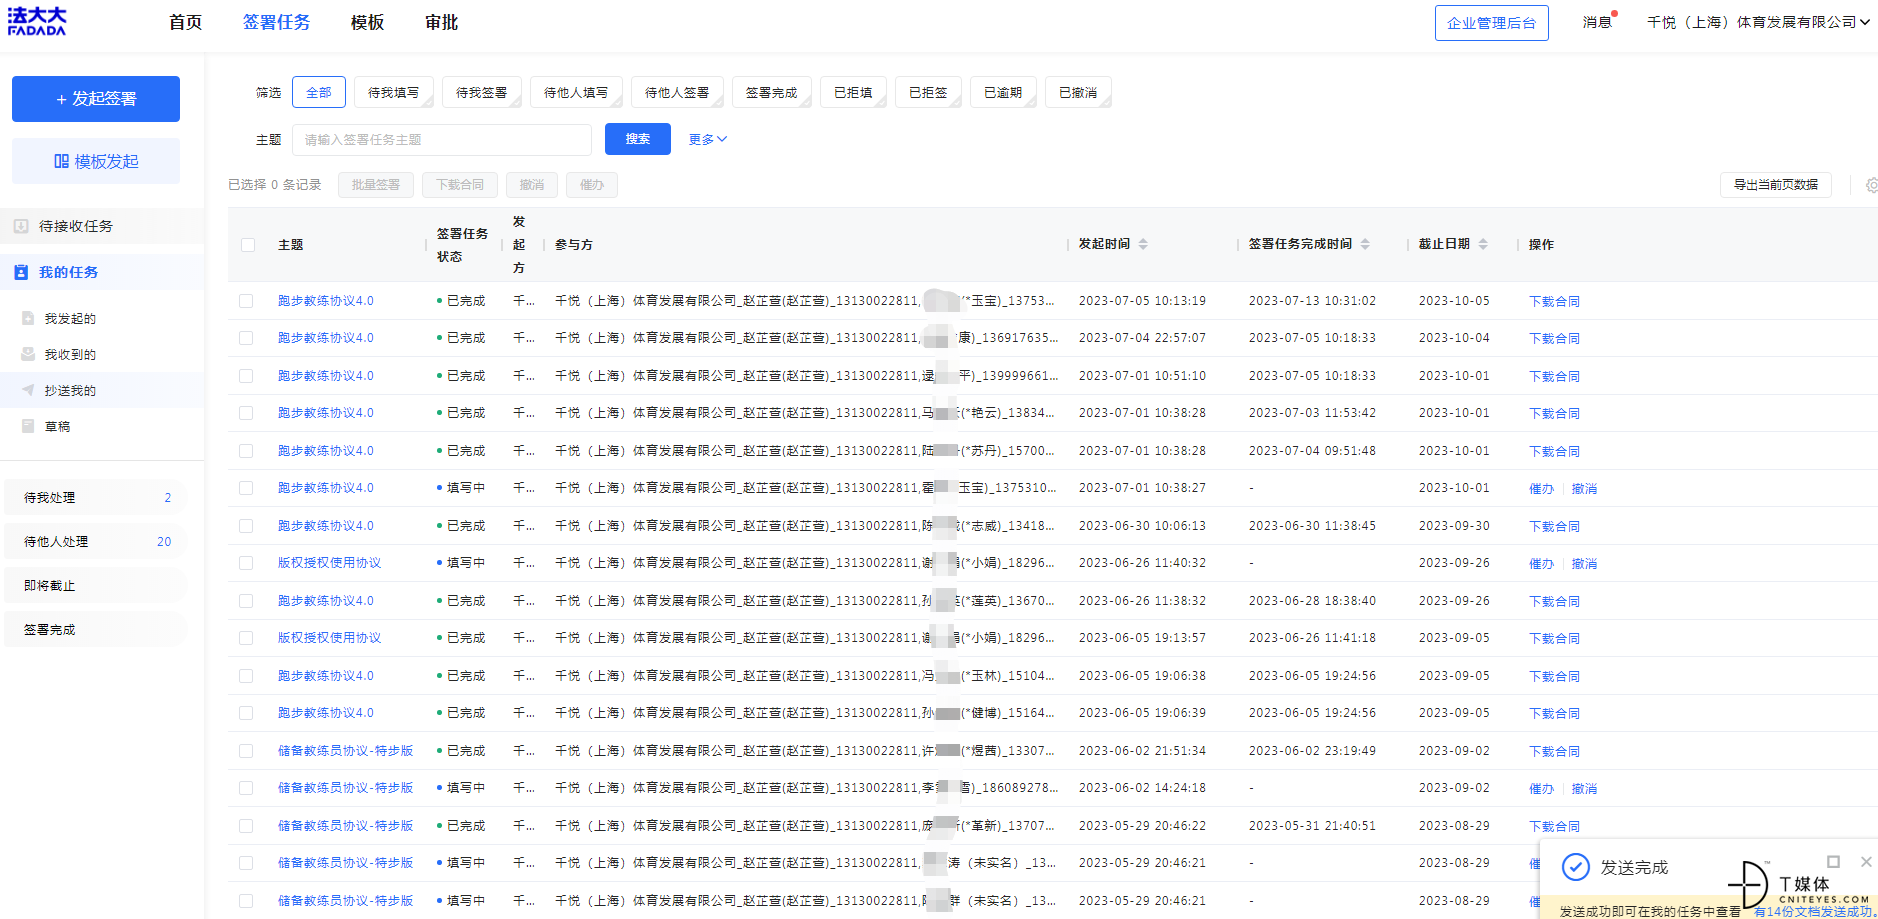Open the 千悦（上海）体育发展有限公司 account dropdown

pyautogui.click(x=1758, y=22)
